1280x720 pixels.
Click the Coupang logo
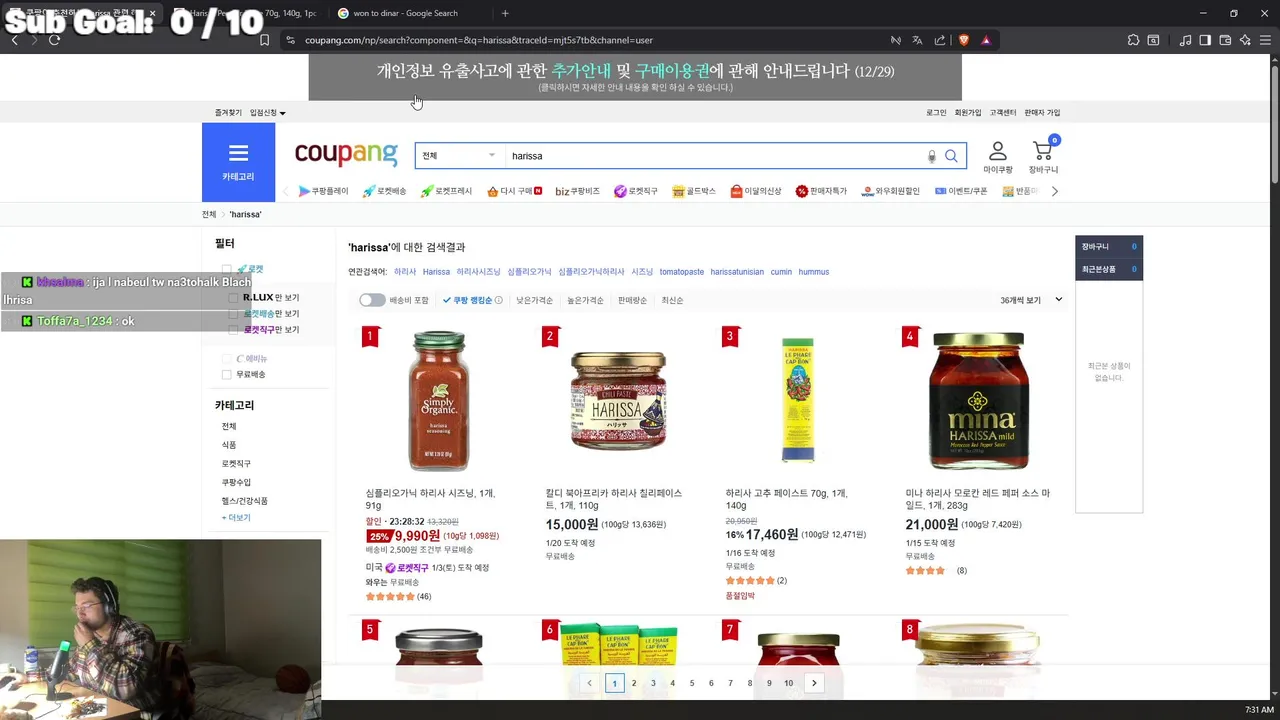tap(346, 154)
